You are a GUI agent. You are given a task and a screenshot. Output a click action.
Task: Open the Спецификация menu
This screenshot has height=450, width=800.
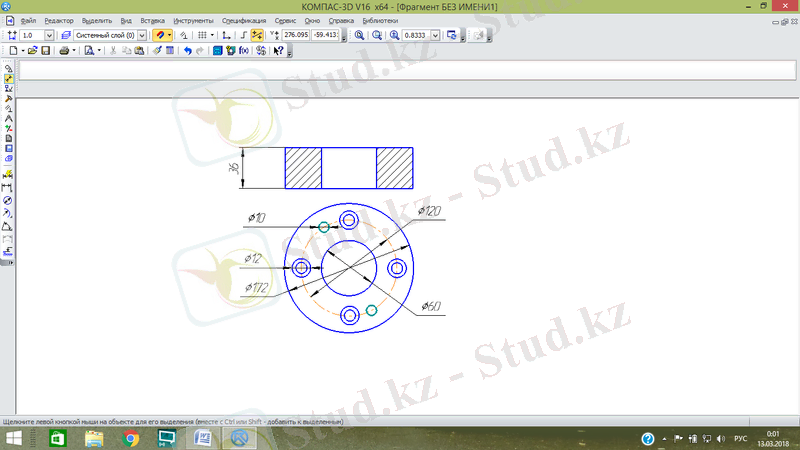click(x=244, y=21)
